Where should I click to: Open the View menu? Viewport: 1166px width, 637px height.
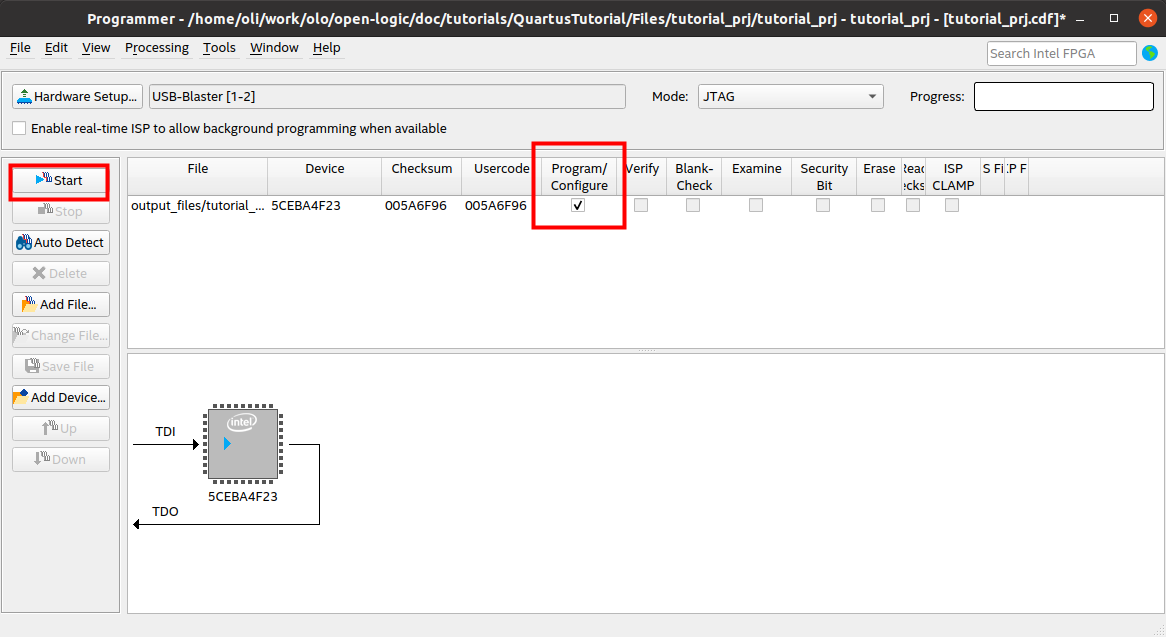(96, 48)
